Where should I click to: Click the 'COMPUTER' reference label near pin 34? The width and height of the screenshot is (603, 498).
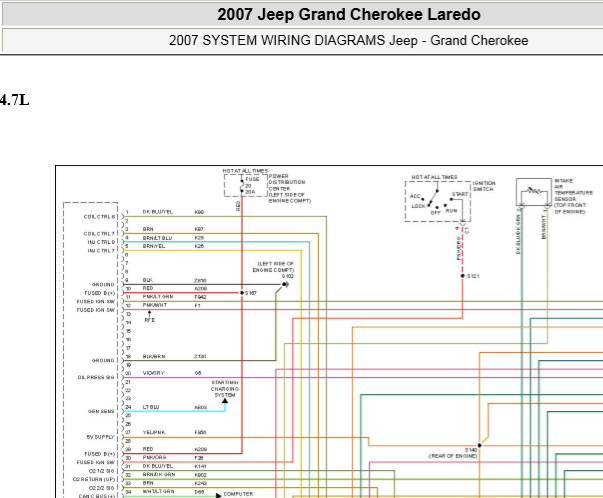238,494
